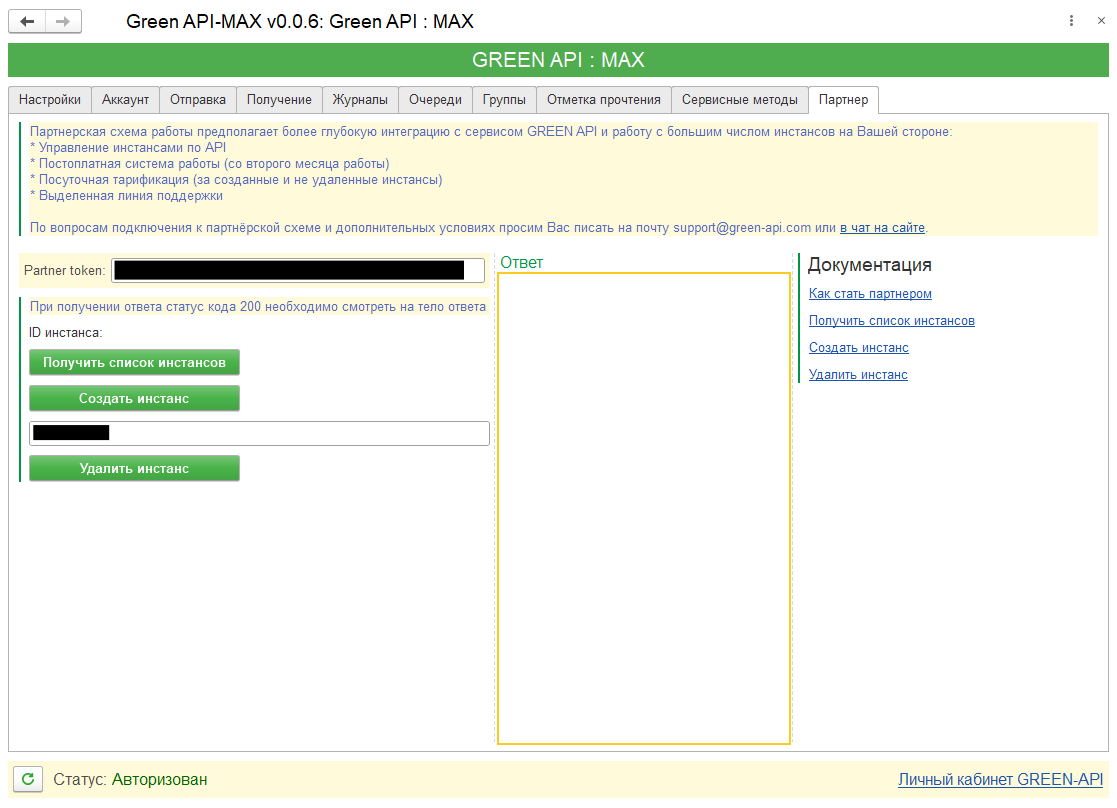Image resolution: width=1117 pixels, height=808 pixels.
Task: Click the Создать инстанс button
Action: coord(134,398)
